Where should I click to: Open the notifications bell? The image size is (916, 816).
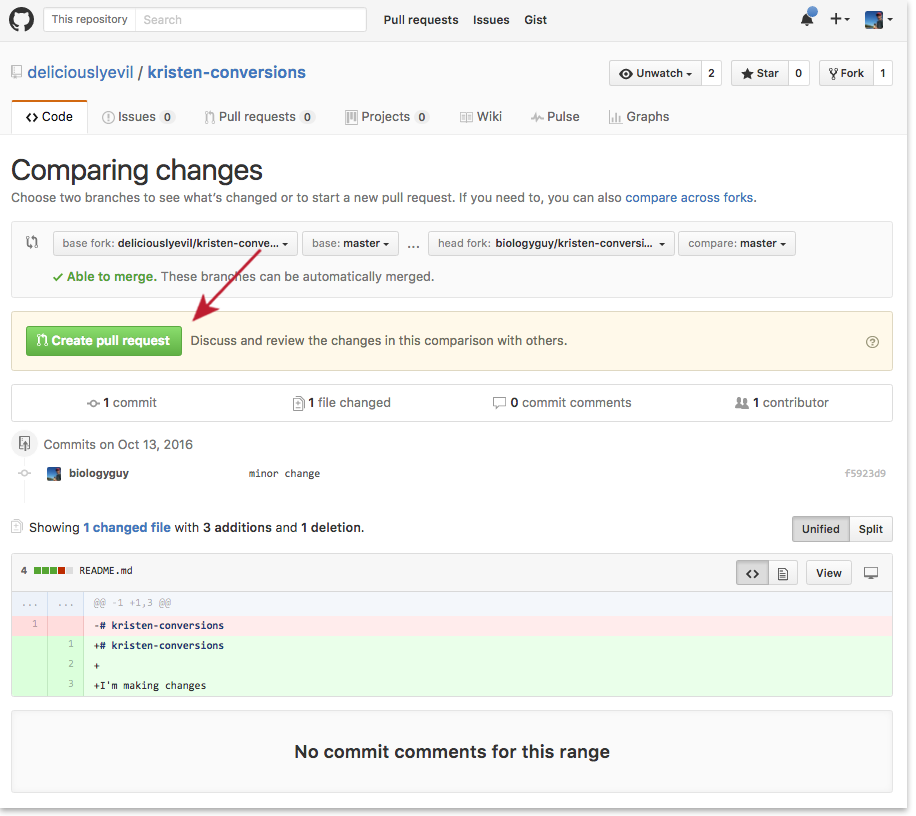coord(808,18)
